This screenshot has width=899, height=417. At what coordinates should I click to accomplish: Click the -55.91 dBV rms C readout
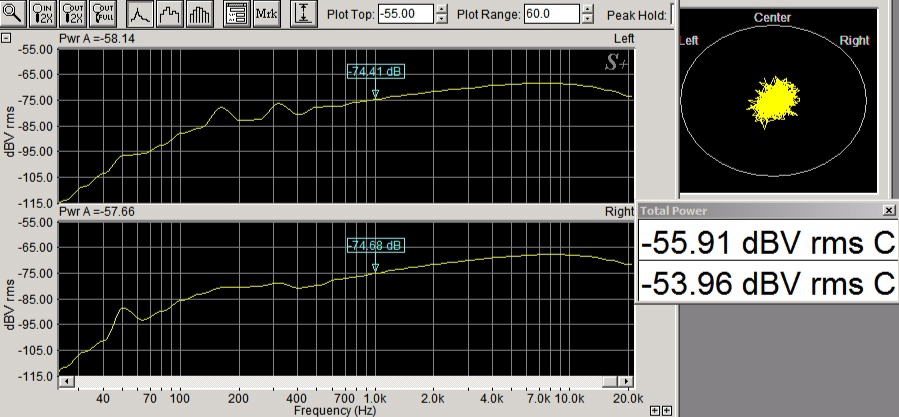click(768, 243)
